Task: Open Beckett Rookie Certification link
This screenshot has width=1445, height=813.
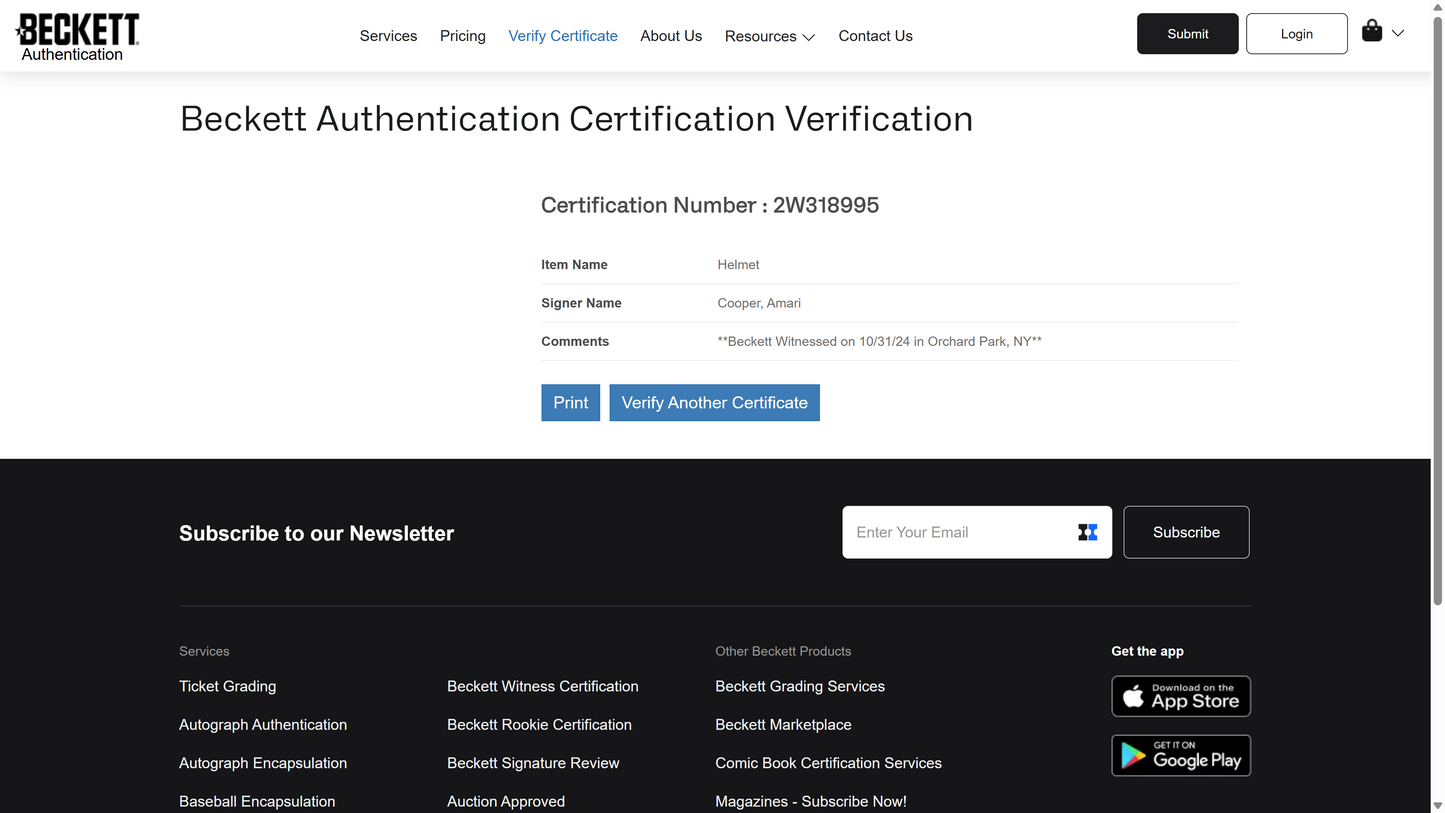Action: pyautogui.click(x=540, y=725)
